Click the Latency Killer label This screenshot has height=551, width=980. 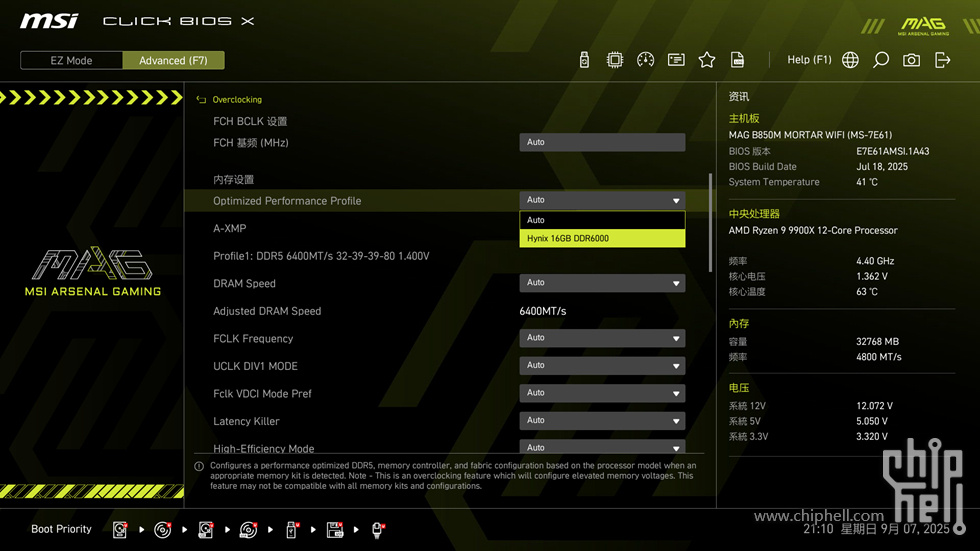(x=246, y=421)
